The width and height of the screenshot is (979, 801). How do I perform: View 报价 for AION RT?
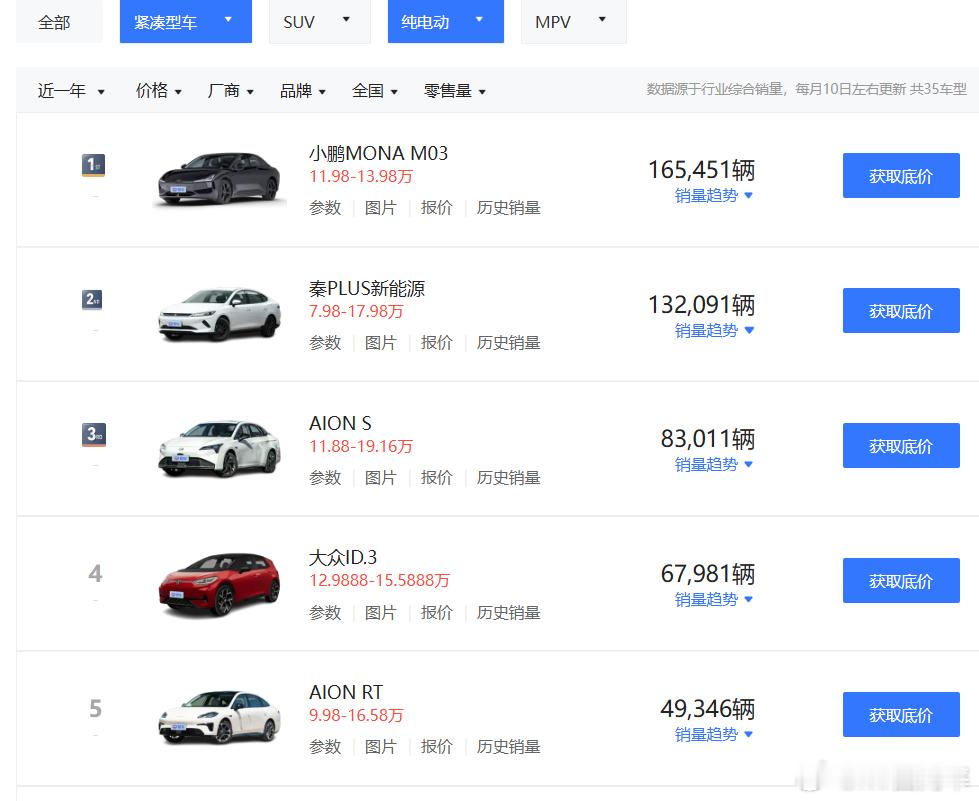(x=436, y=747)
